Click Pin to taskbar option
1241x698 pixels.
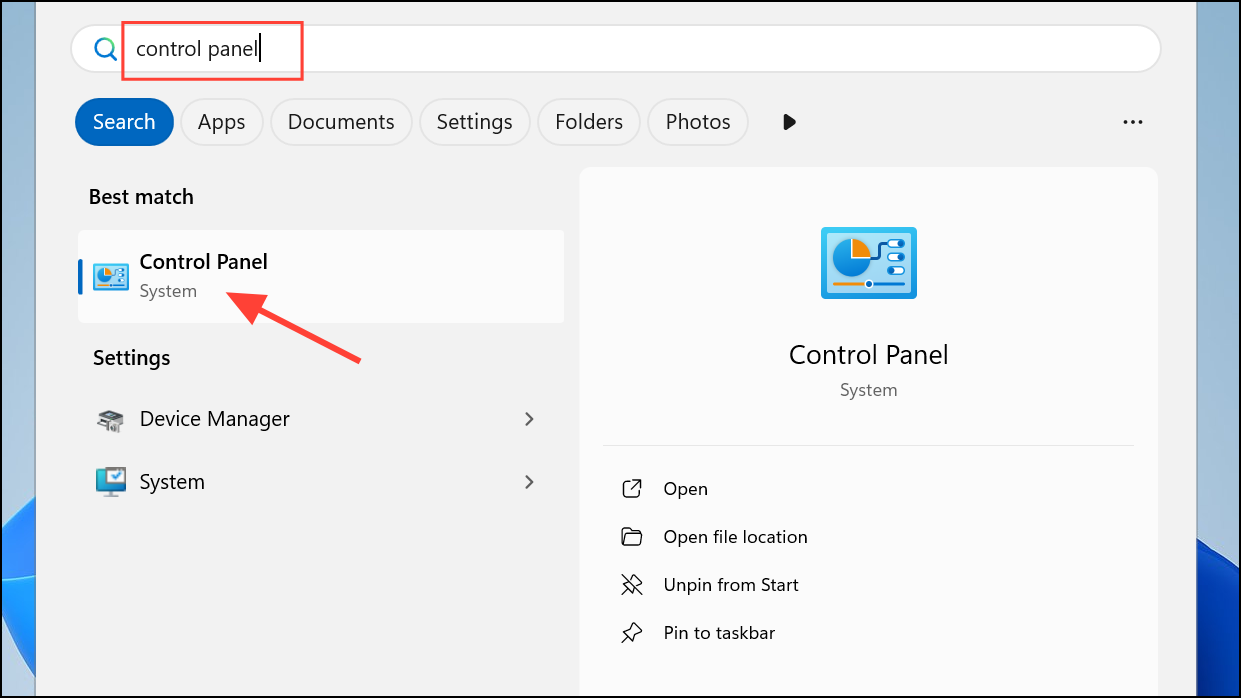tap(719, 633)
